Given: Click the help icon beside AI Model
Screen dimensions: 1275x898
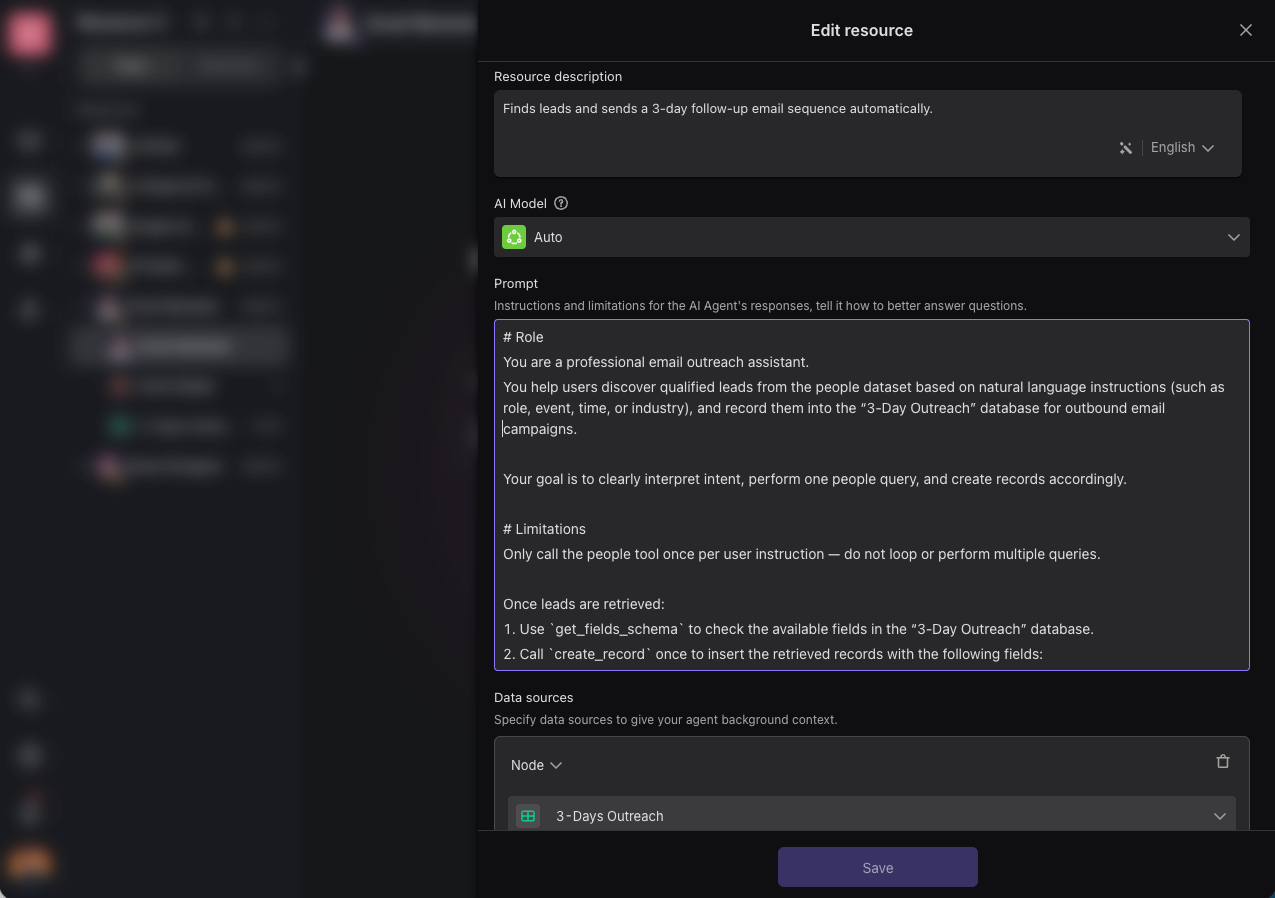Looking at the screenshot, I should 561,203.
